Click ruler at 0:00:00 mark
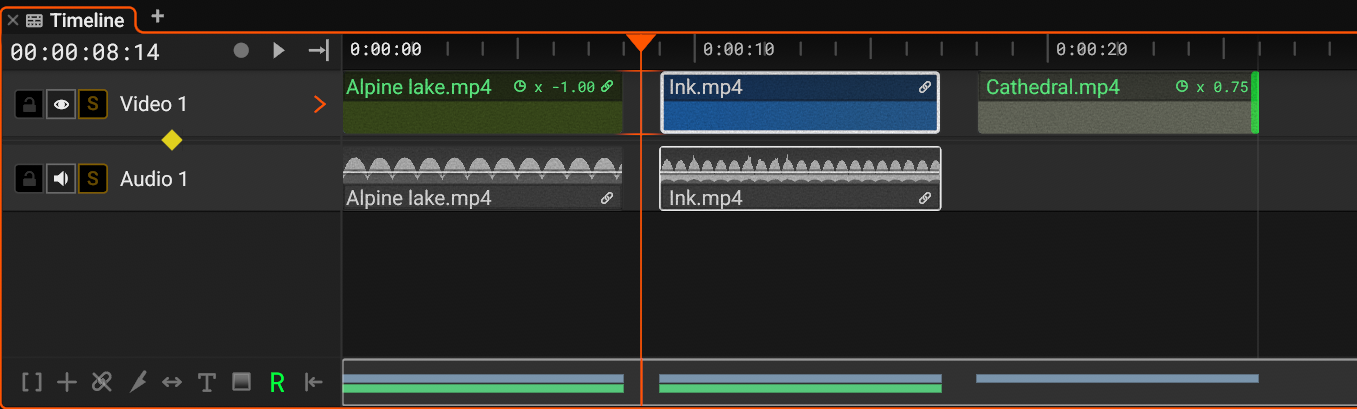Screen dimensions: 1357x409 [x=386, y=49]
